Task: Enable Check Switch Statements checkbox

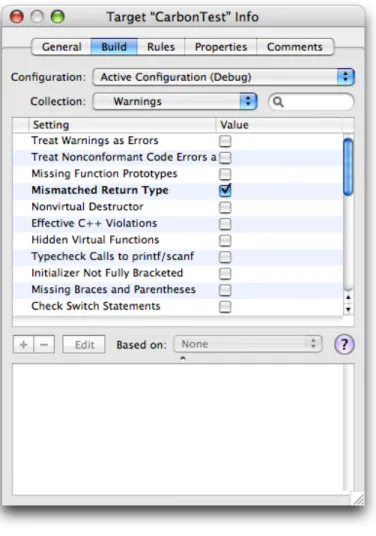Action: pos(225,306)
